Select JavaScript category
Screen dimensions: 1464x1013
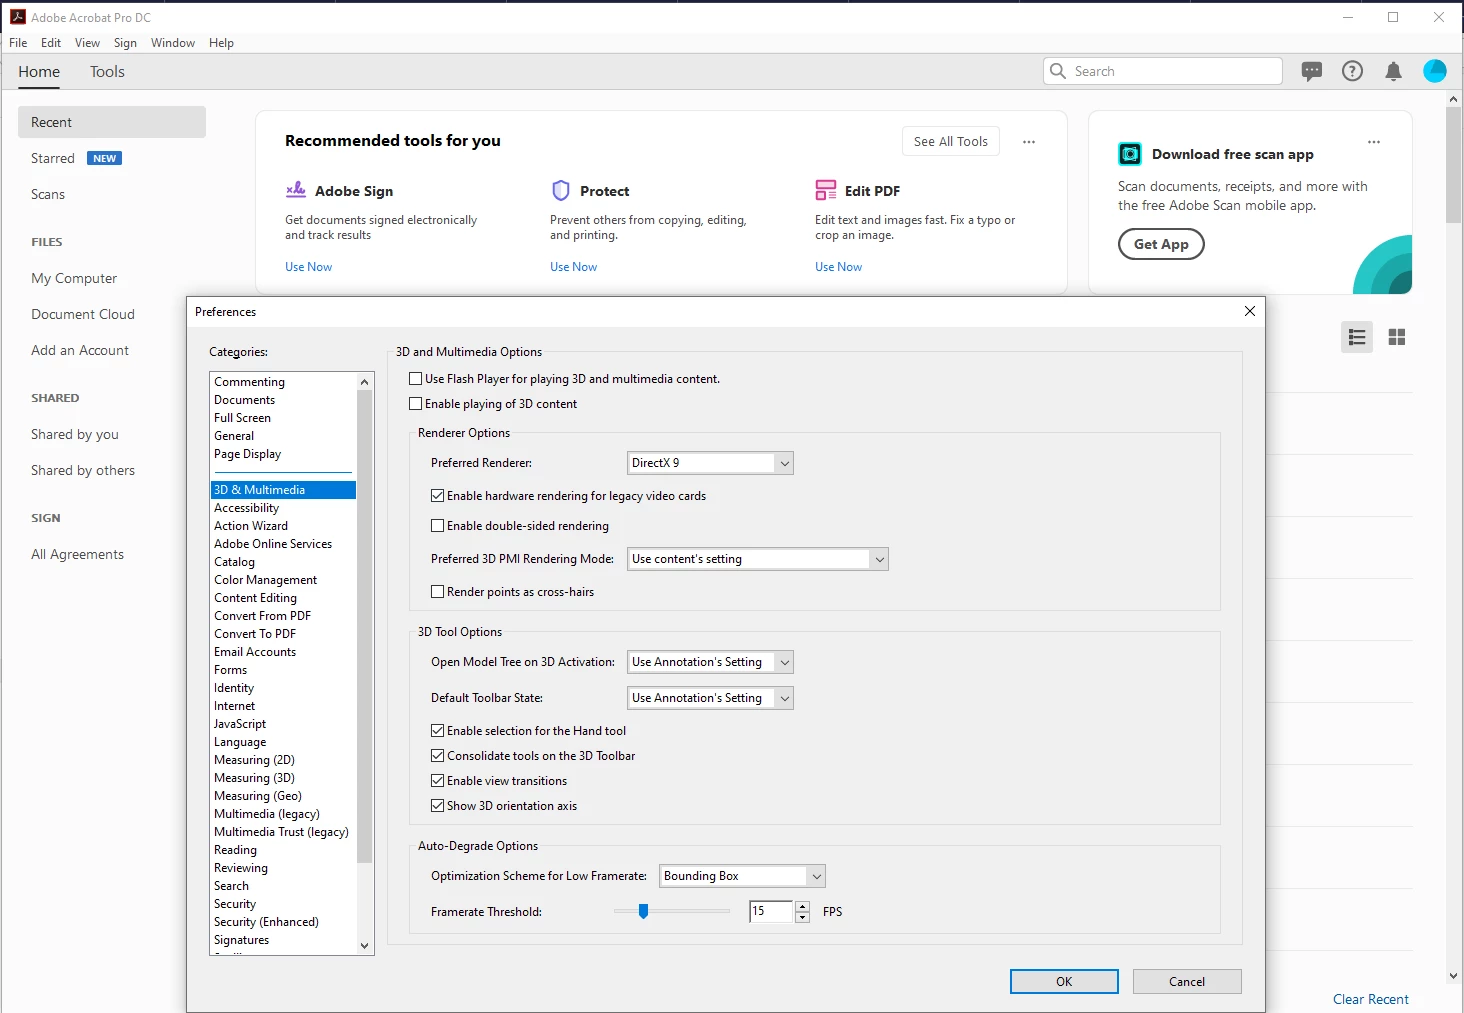pos(283,724)
